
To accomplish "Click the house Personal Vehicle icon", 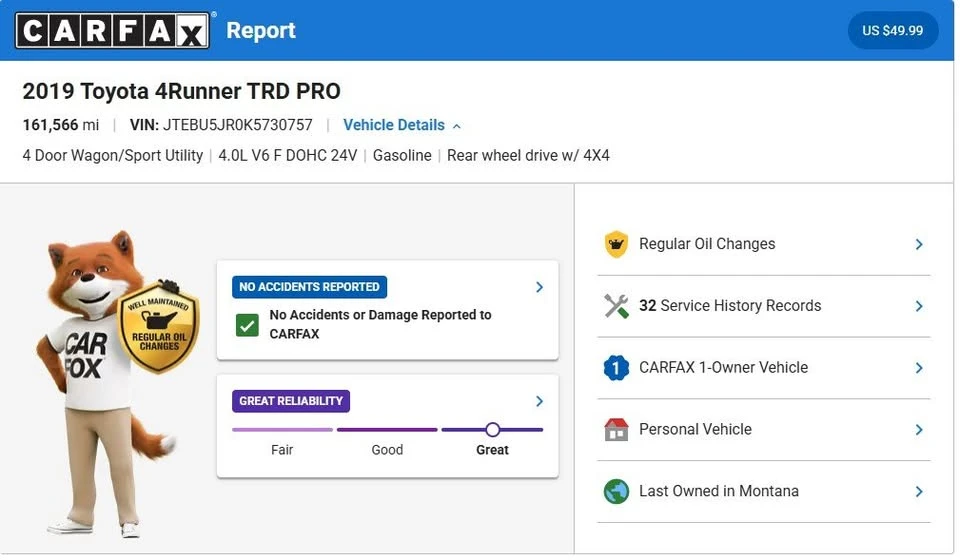I will click(616, 430).
